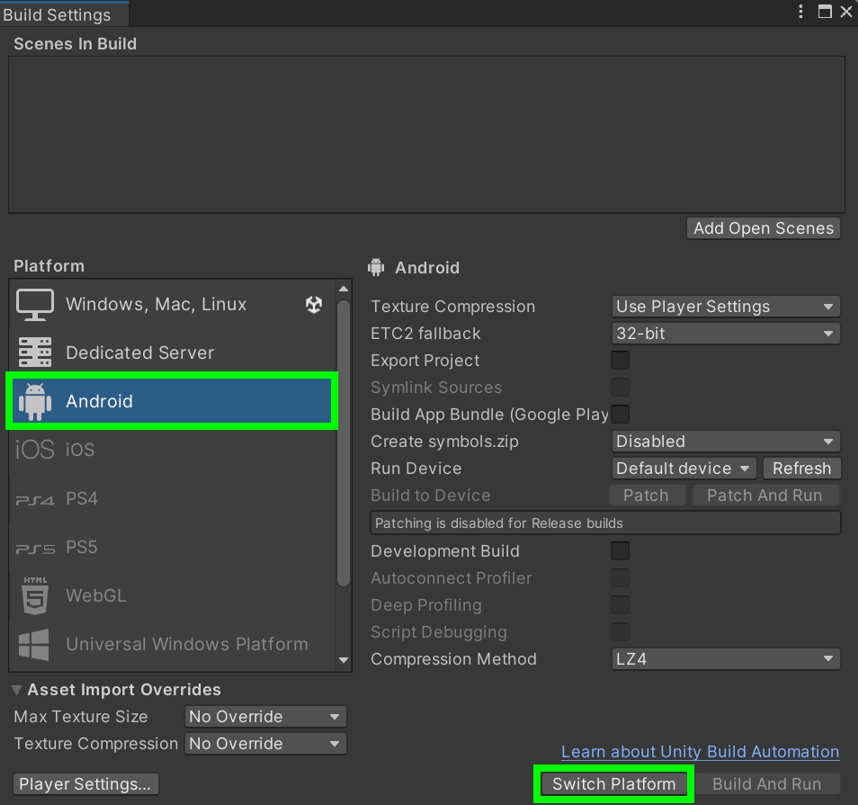The image size is (858, 805).
Task: Click the Windows, Mac, Linux monitor icon
Action: click(x=35, y=305)
